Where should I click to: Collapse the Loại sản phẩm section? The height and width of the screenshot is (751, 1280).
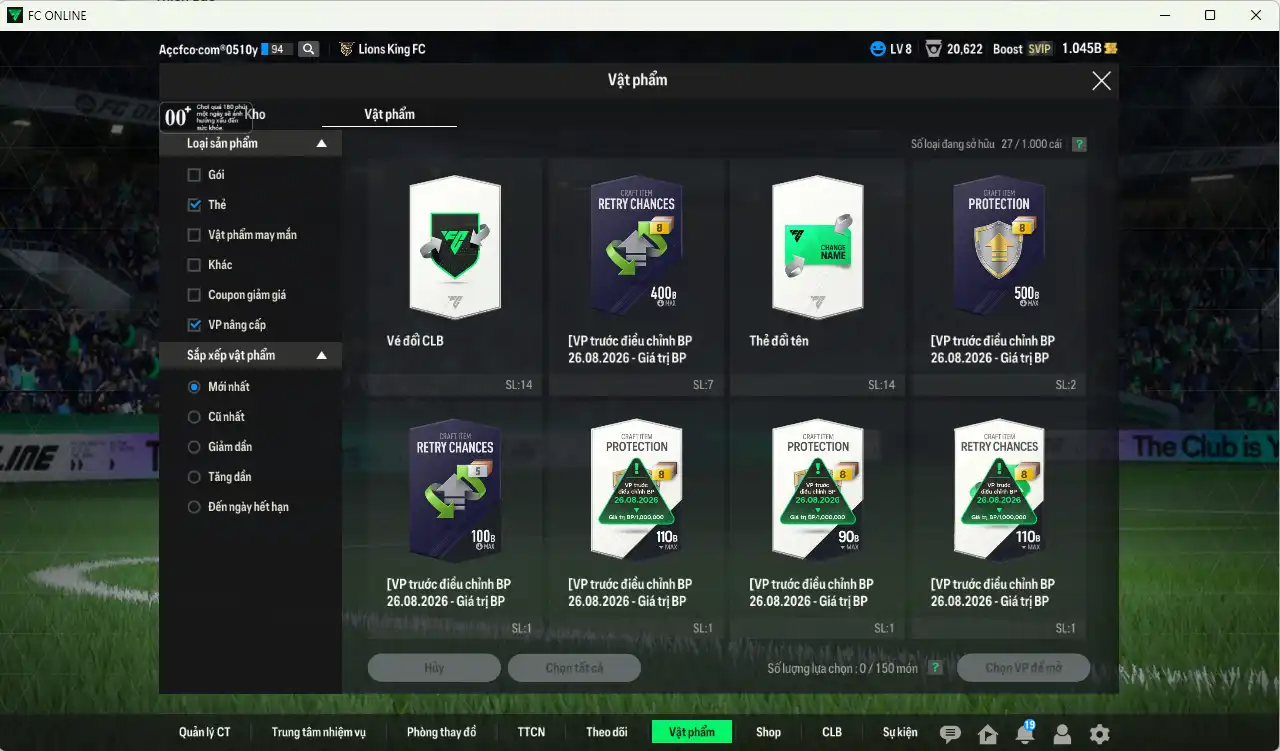[x=322, y=144]
